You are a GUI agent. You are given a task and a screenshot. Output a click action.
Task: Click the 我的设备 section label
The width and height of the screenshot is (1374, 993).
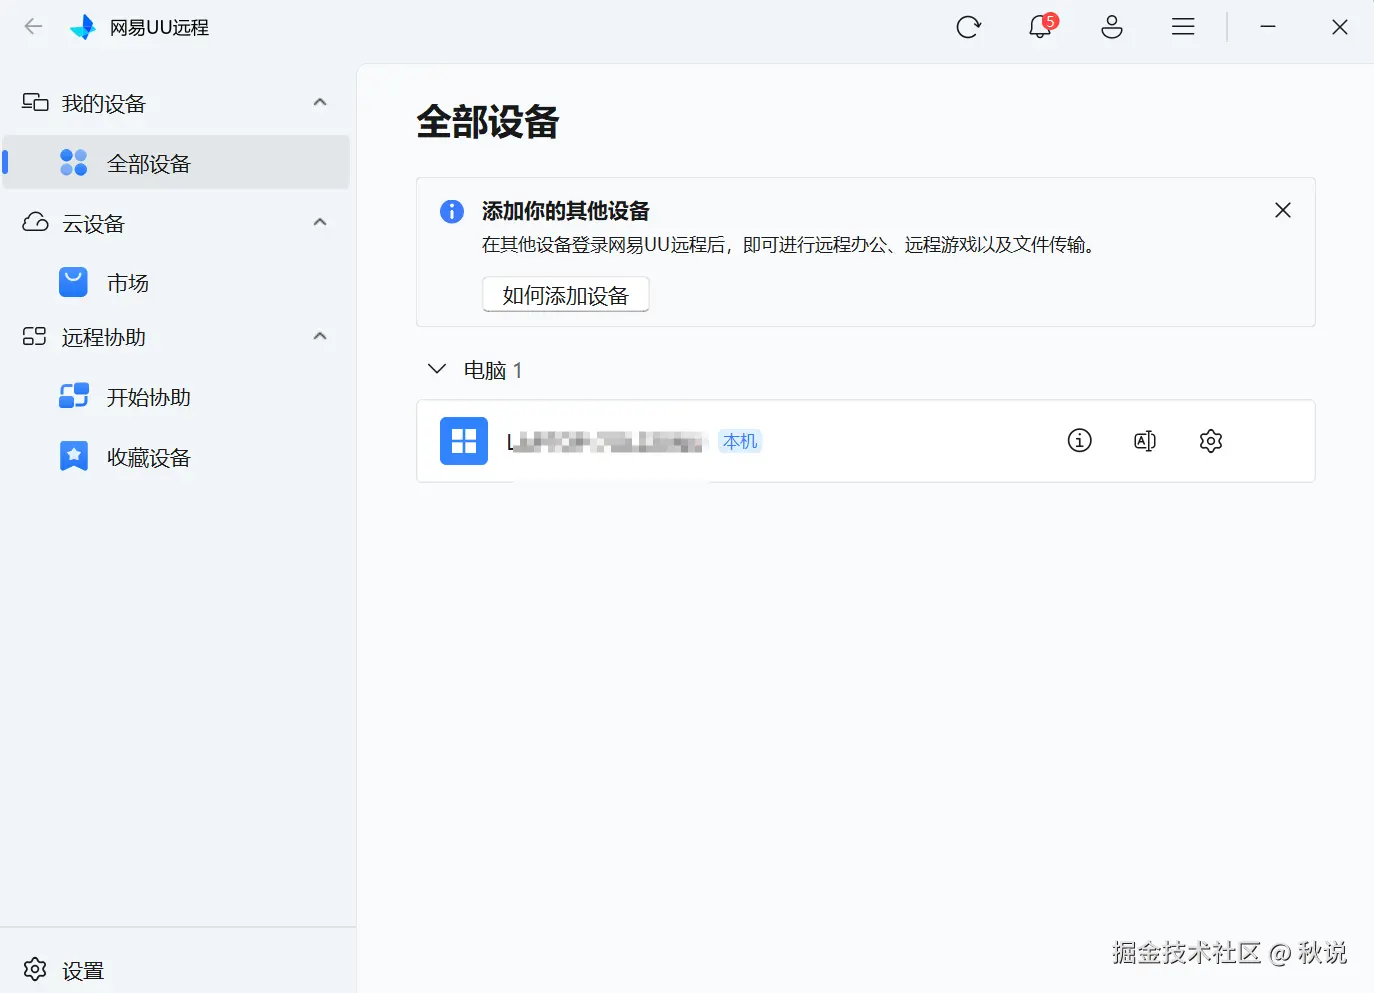[104, 103]
